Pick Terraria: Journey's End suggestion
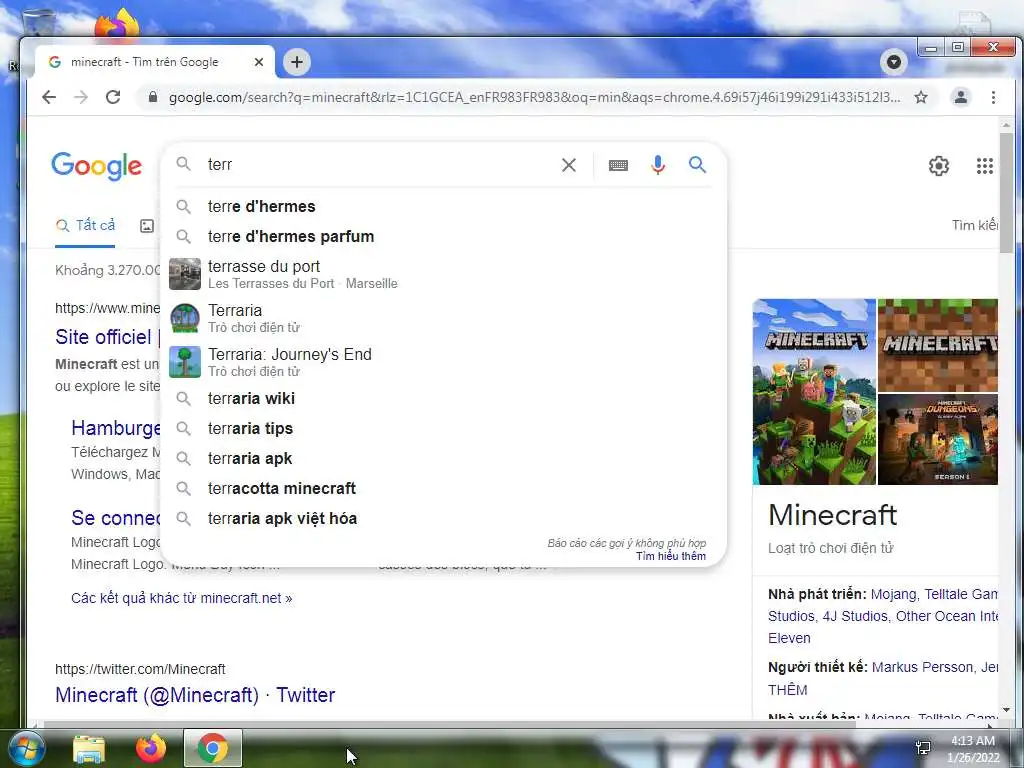 [x=443, y=362]
